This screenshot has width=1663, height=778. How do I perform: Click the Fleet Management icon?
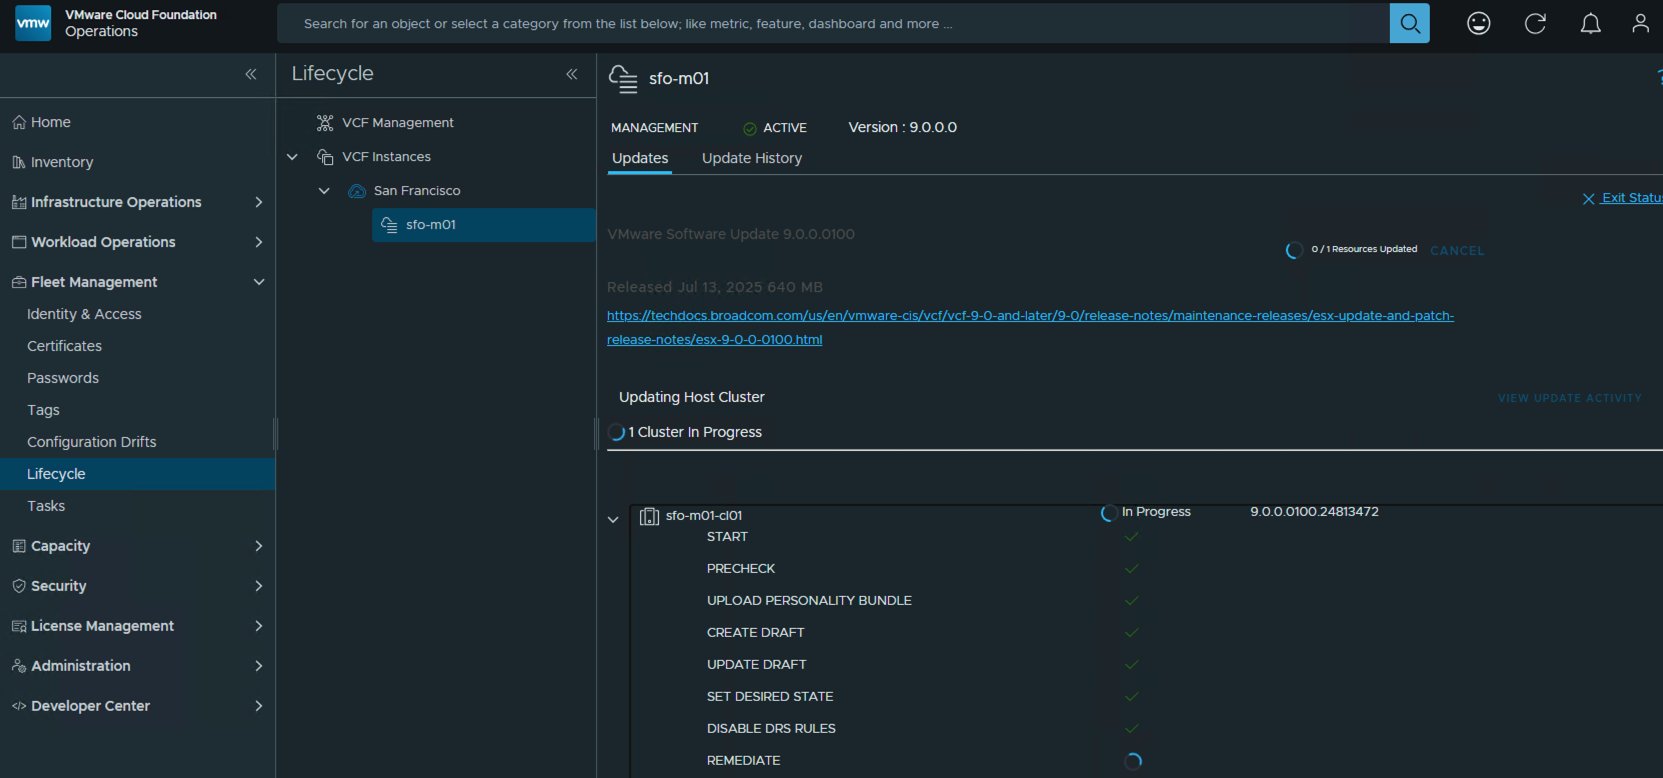pyautogui.click(x=19, y=282)
